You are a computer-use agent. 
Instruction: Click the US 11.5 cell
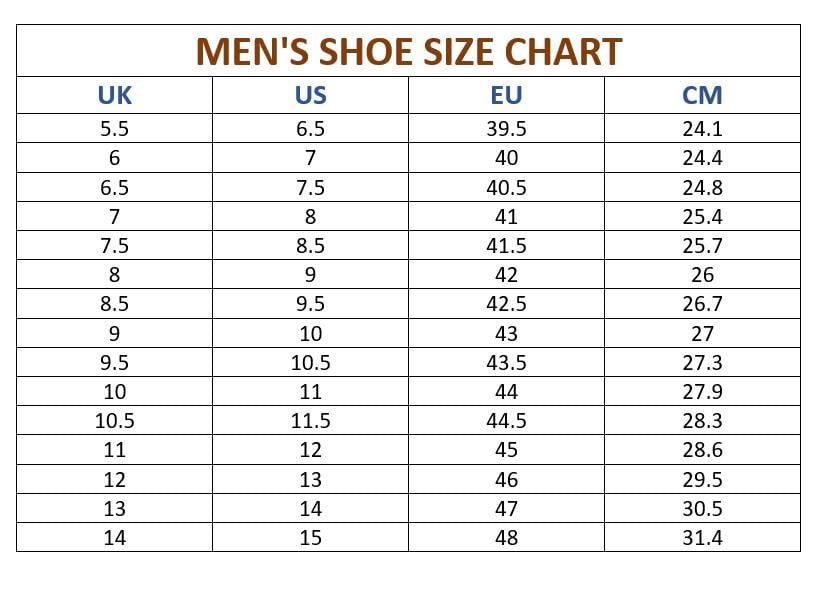tap(310, 421)
